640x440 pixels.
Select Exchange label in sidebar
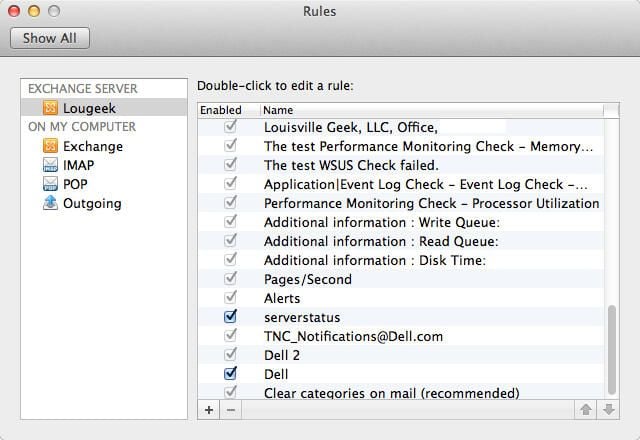click(93, 146)
